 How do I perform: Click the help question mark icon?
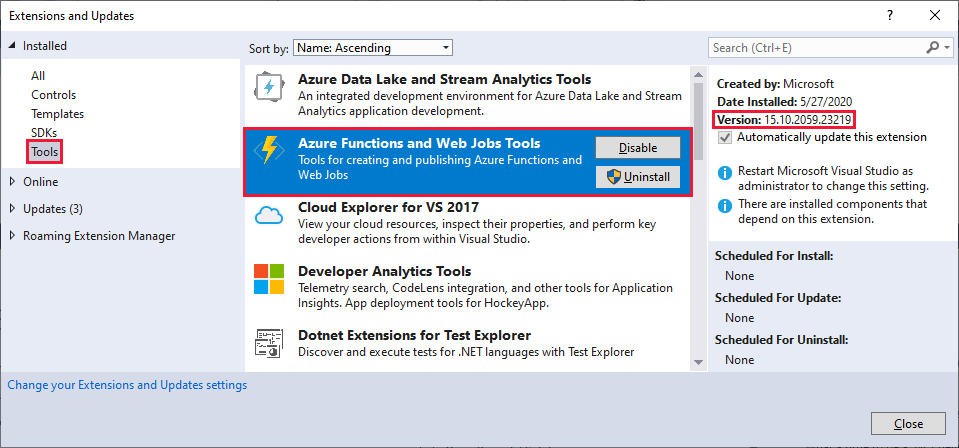tap(891, 16)
